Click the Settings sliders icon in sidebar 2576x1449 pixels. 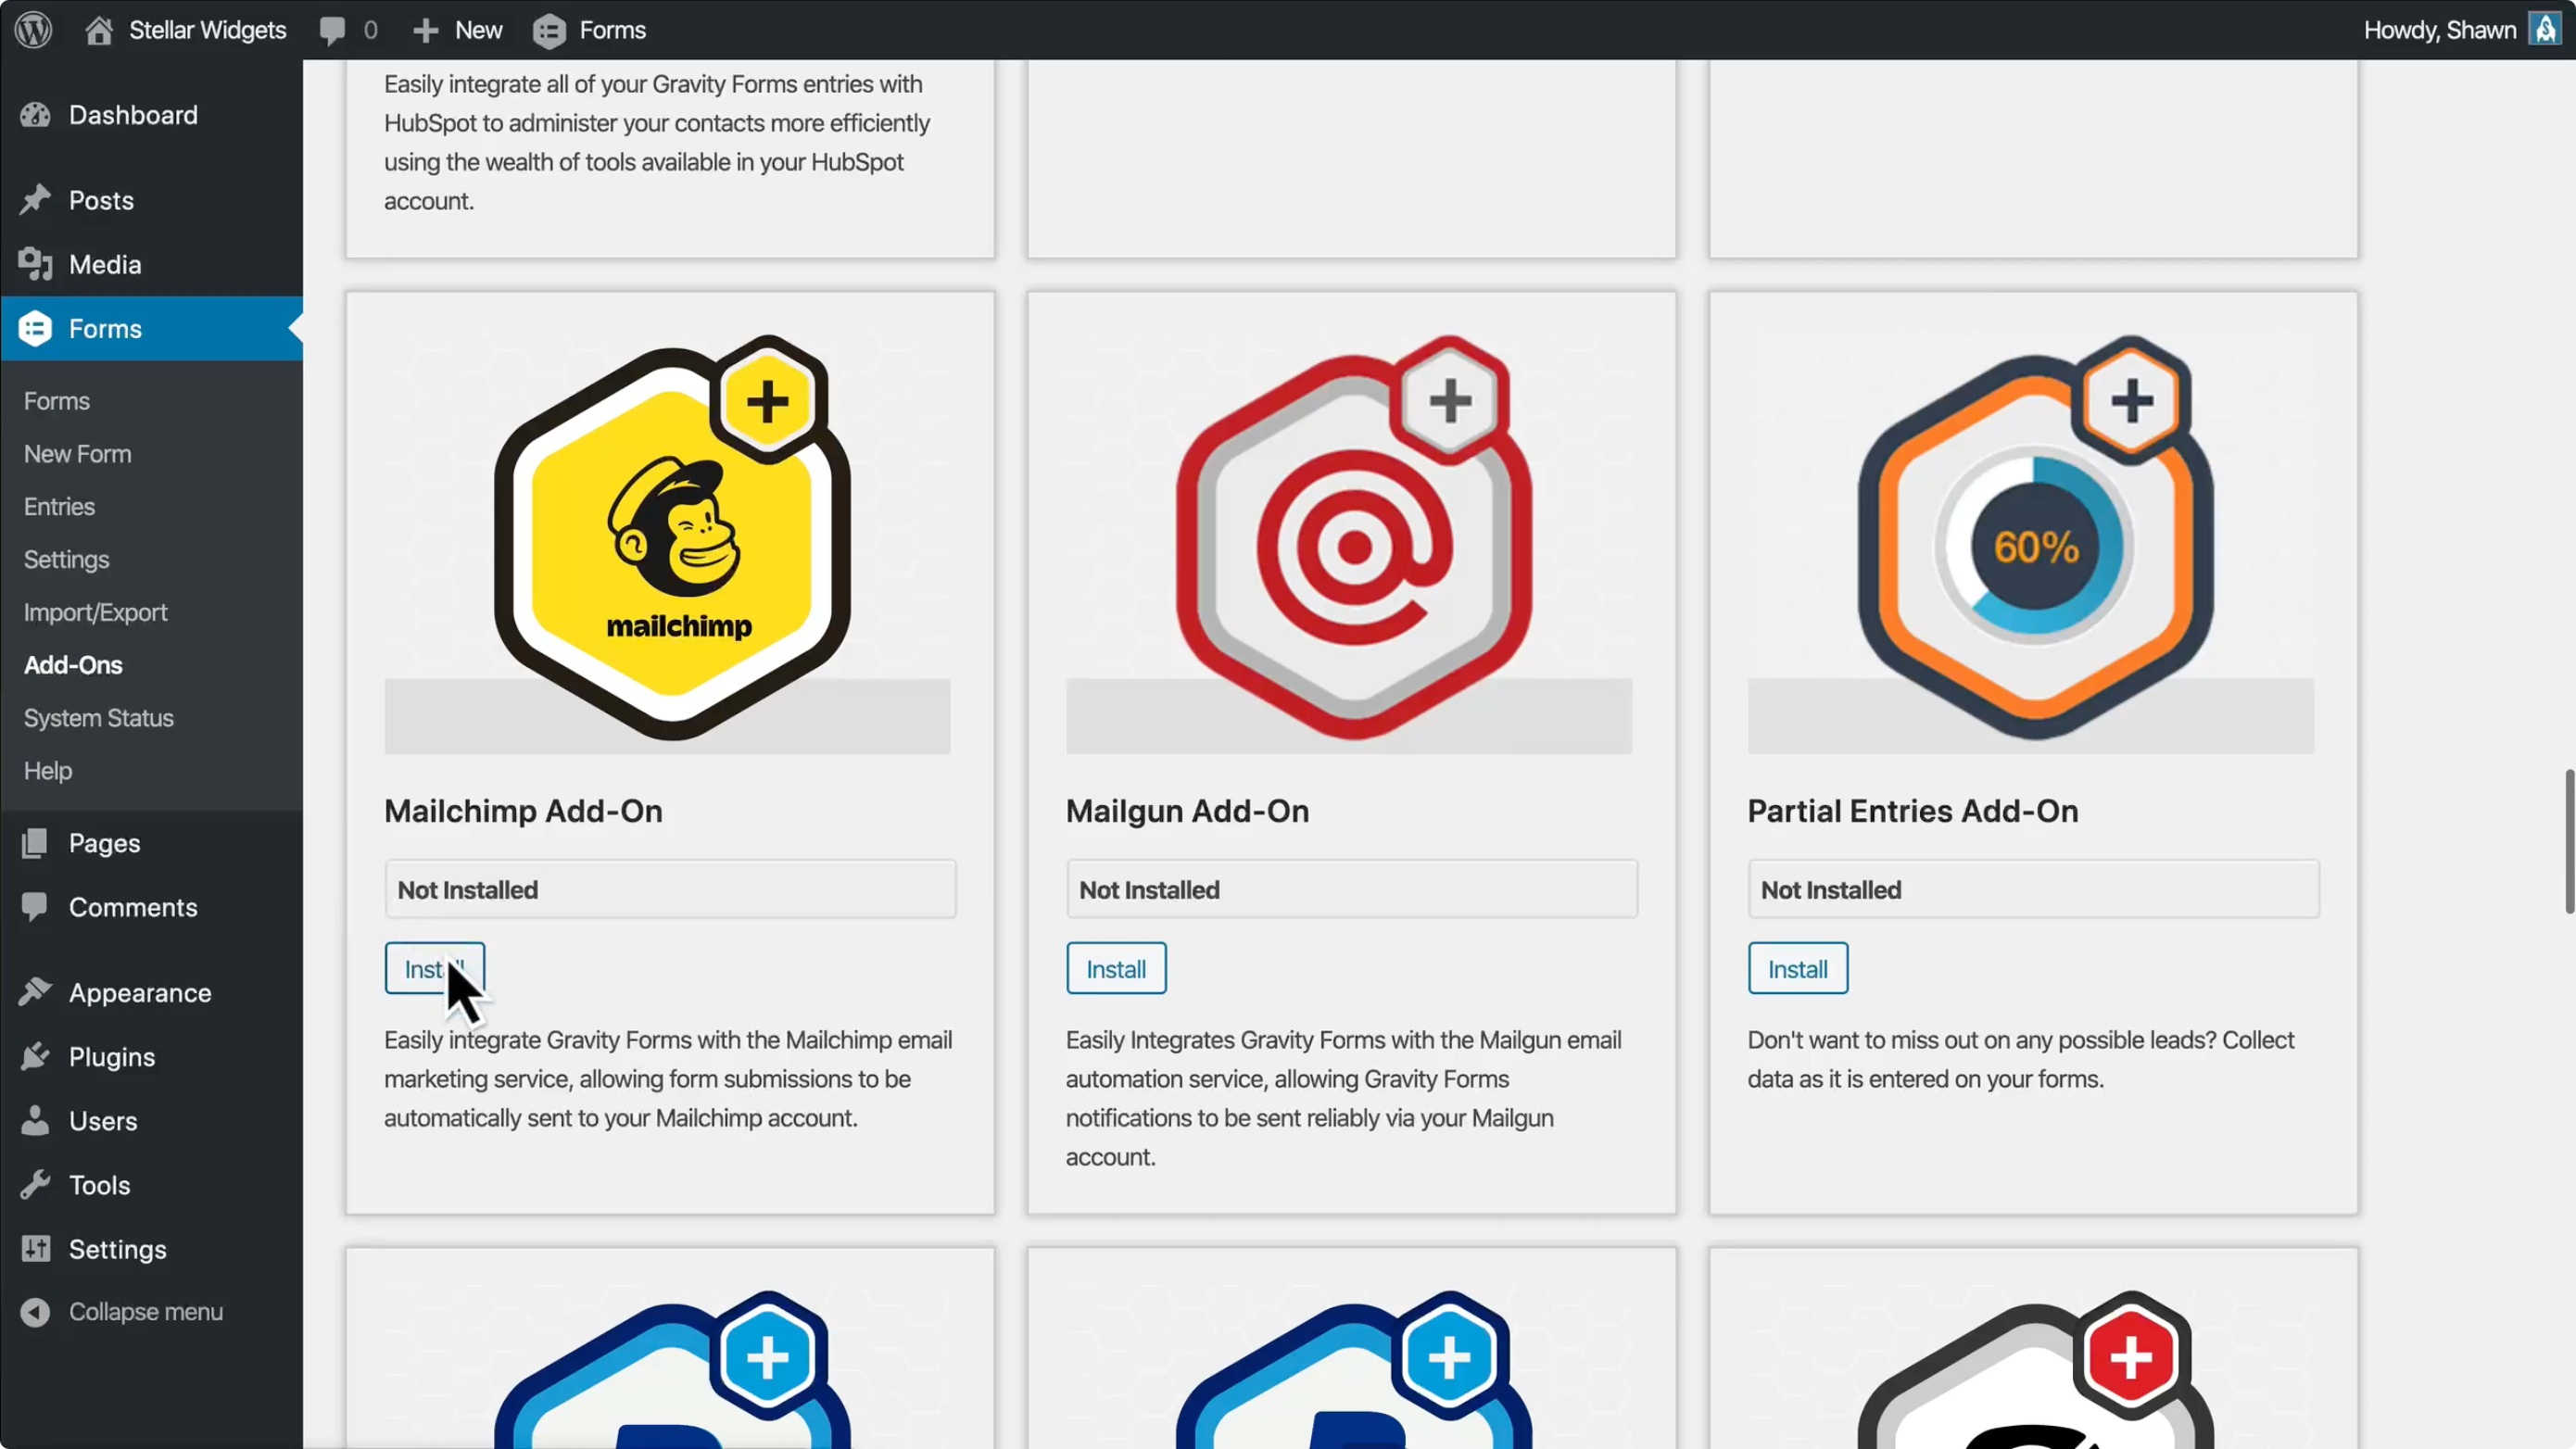click(35, 1249)
